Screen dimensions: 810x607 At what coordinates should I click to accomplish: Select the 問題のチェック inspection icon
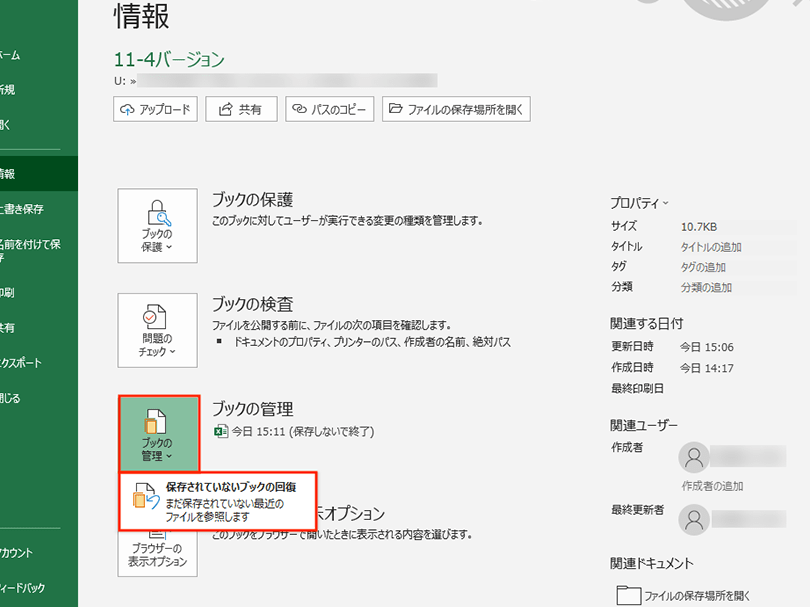point(156,330)
